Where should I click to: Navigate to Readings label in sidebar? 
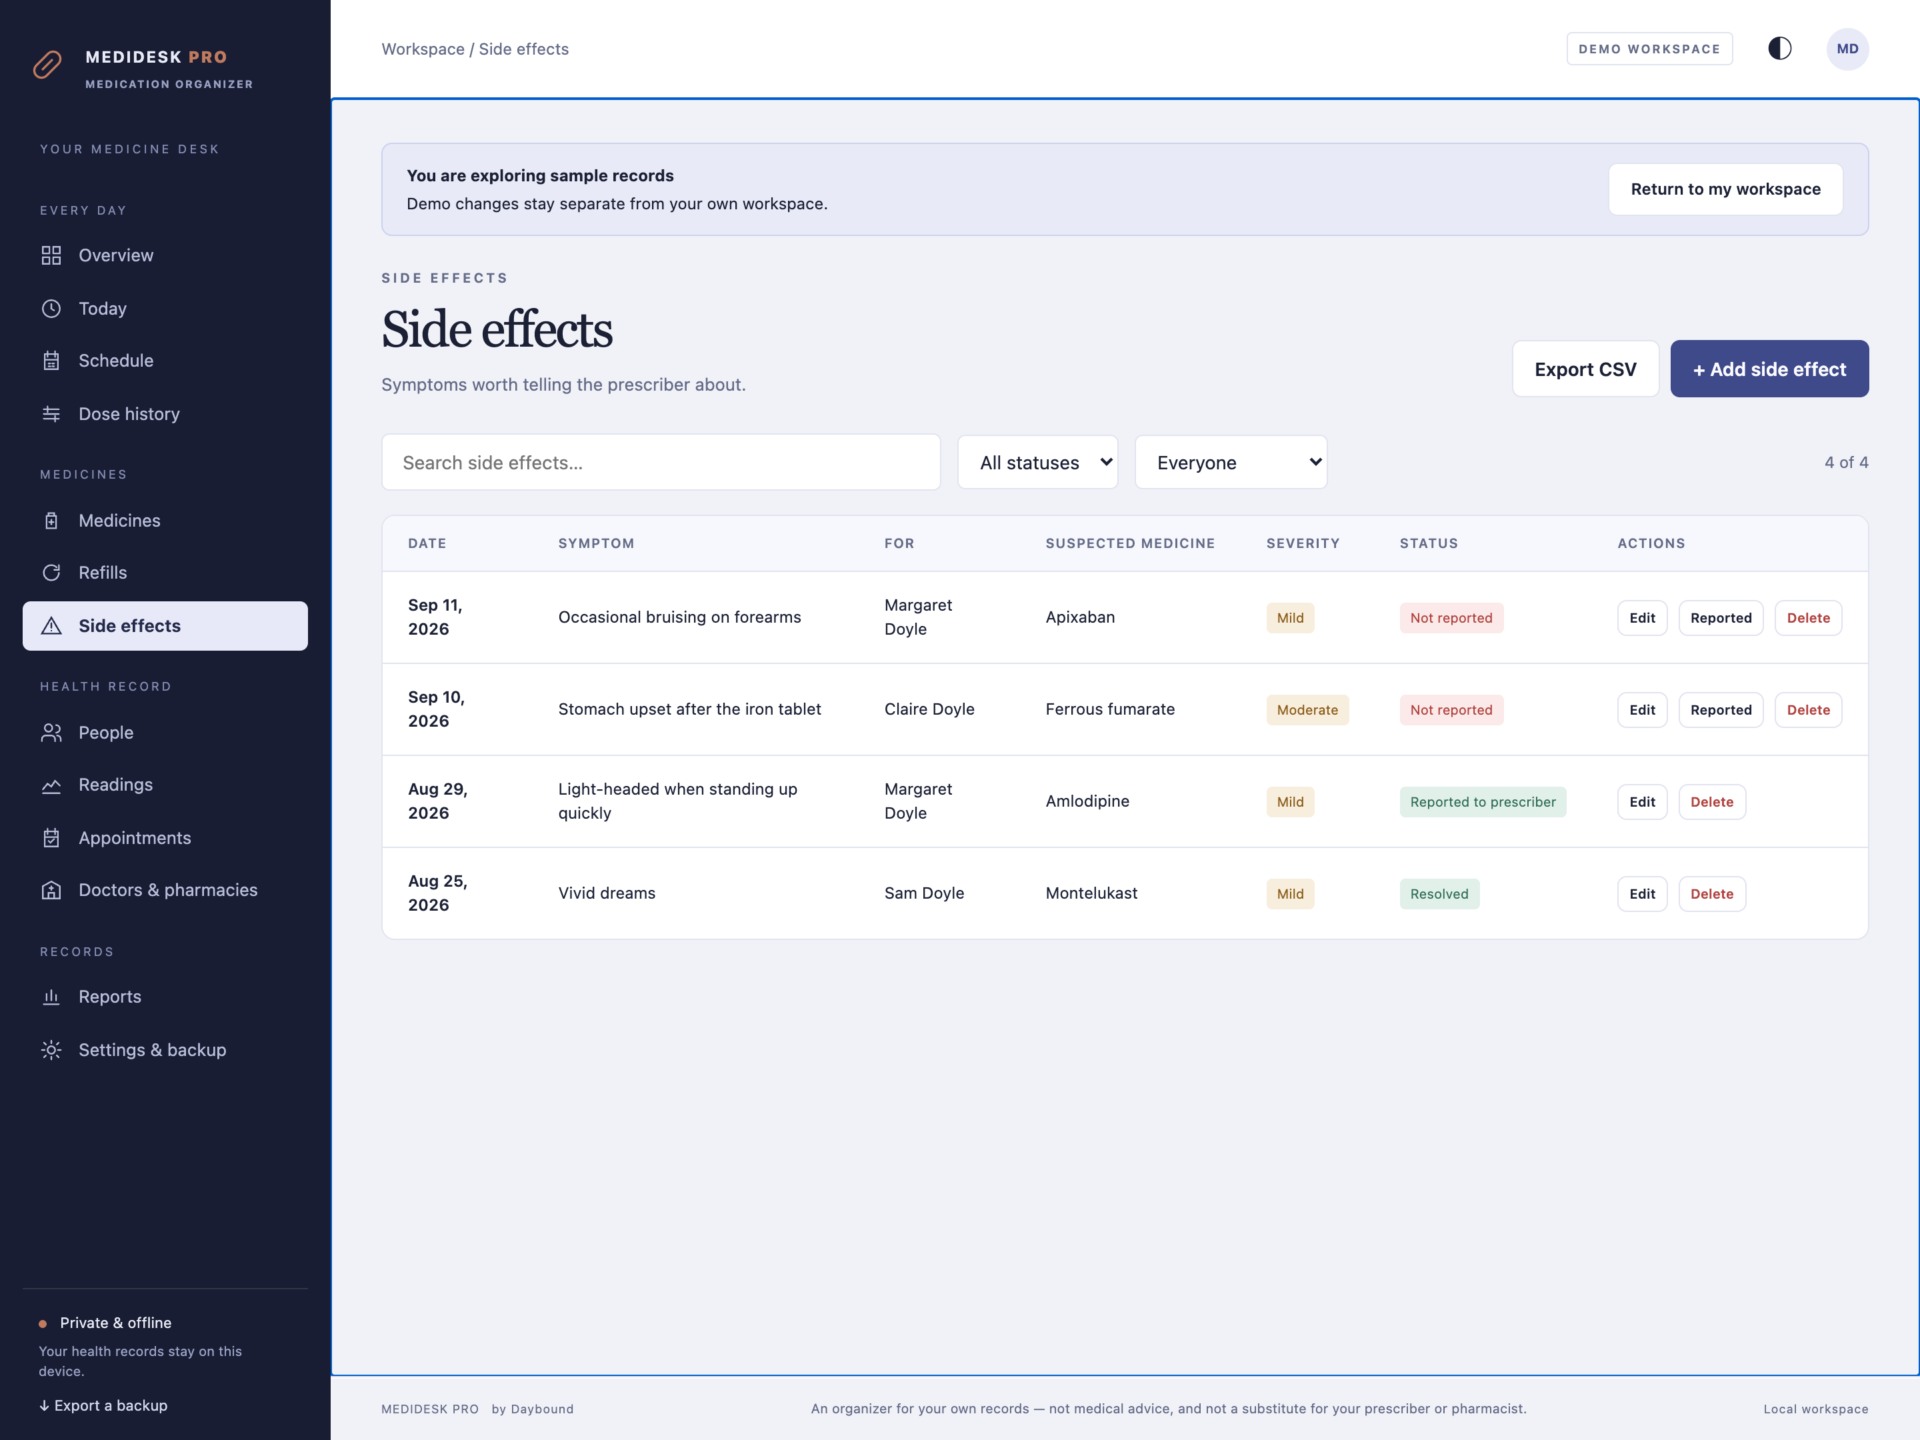[116, 785]
